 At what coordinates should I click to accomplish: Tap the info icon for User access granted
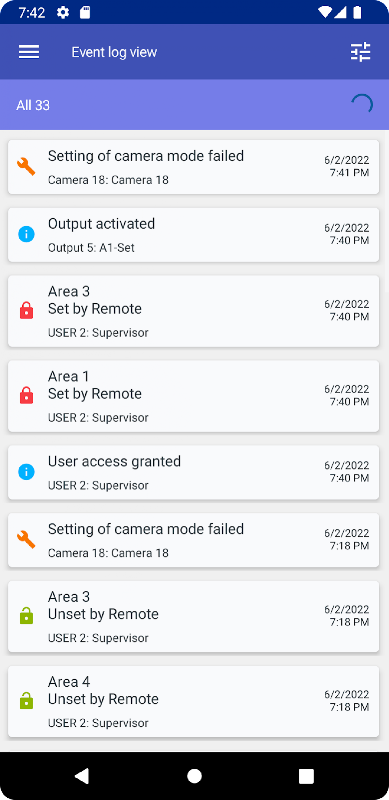[x=27, y=472]
